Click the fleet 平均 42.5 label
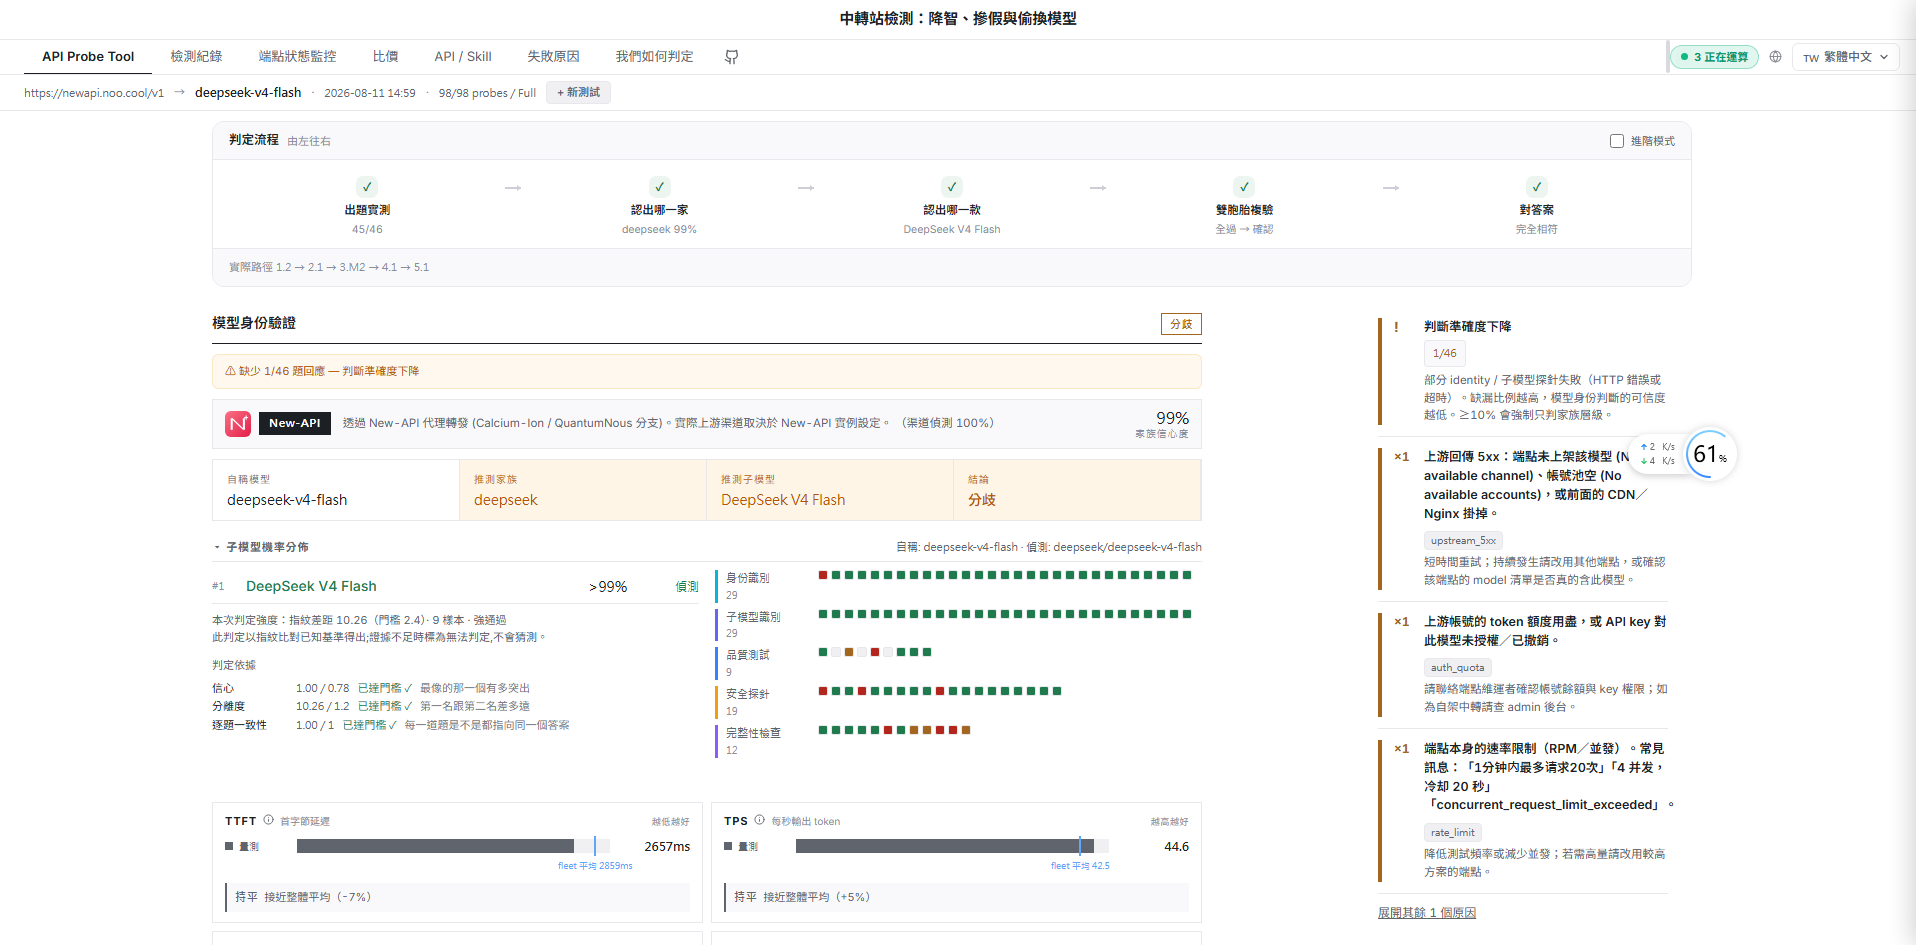 1080,866
